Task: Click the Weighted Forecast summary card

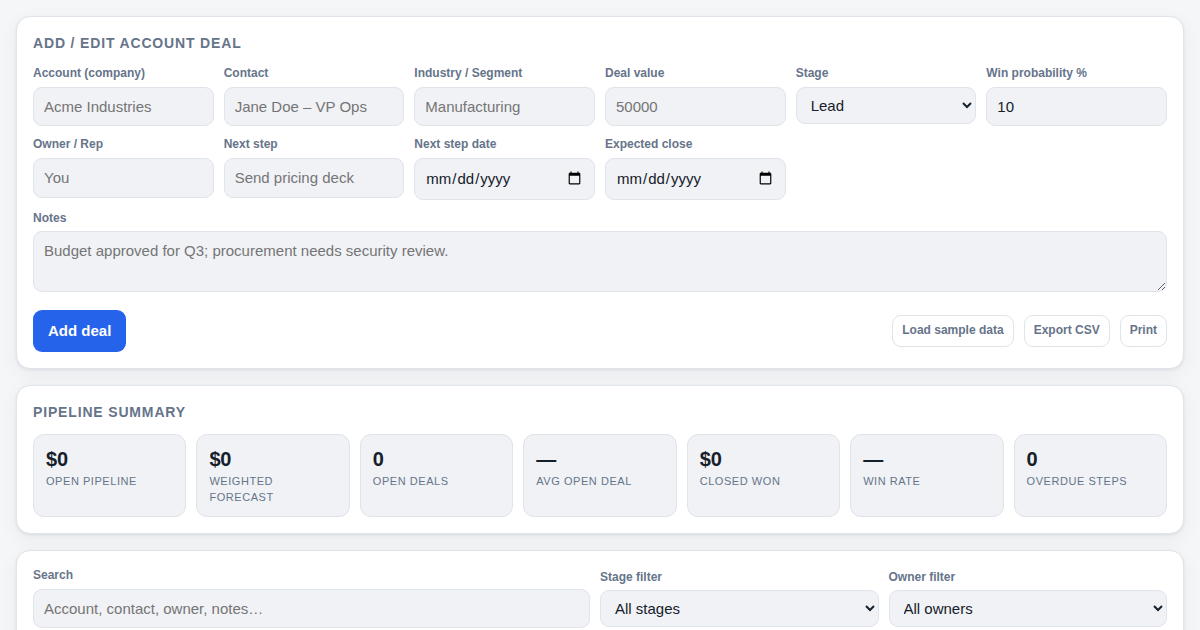Action: (x=273, y=475)
